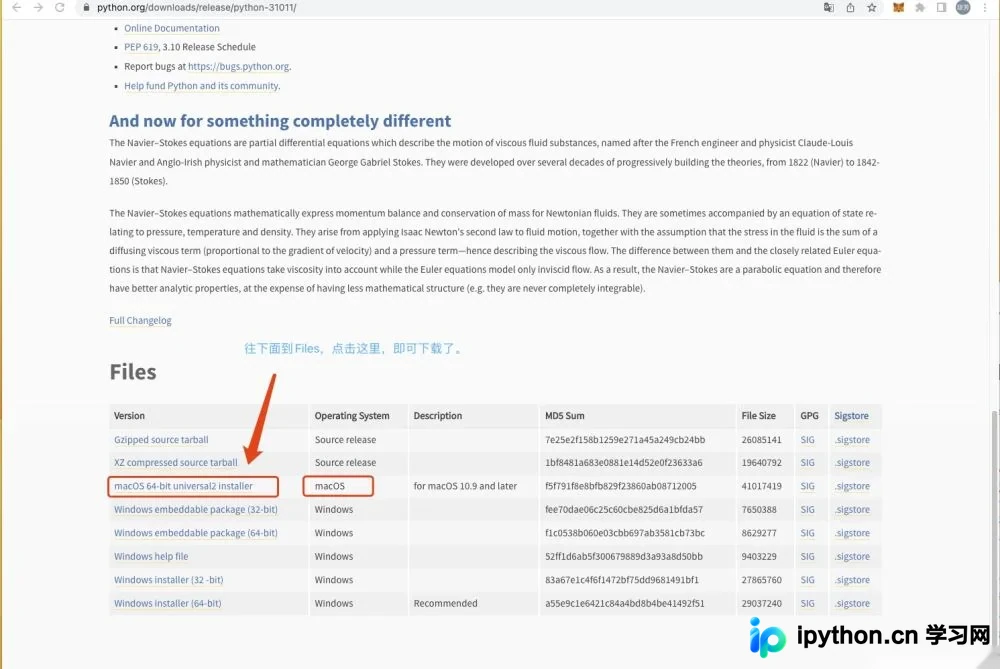
Task: Open .sigstore link for Windows help file
Action: pyautogui.click(x=852, y=556)
